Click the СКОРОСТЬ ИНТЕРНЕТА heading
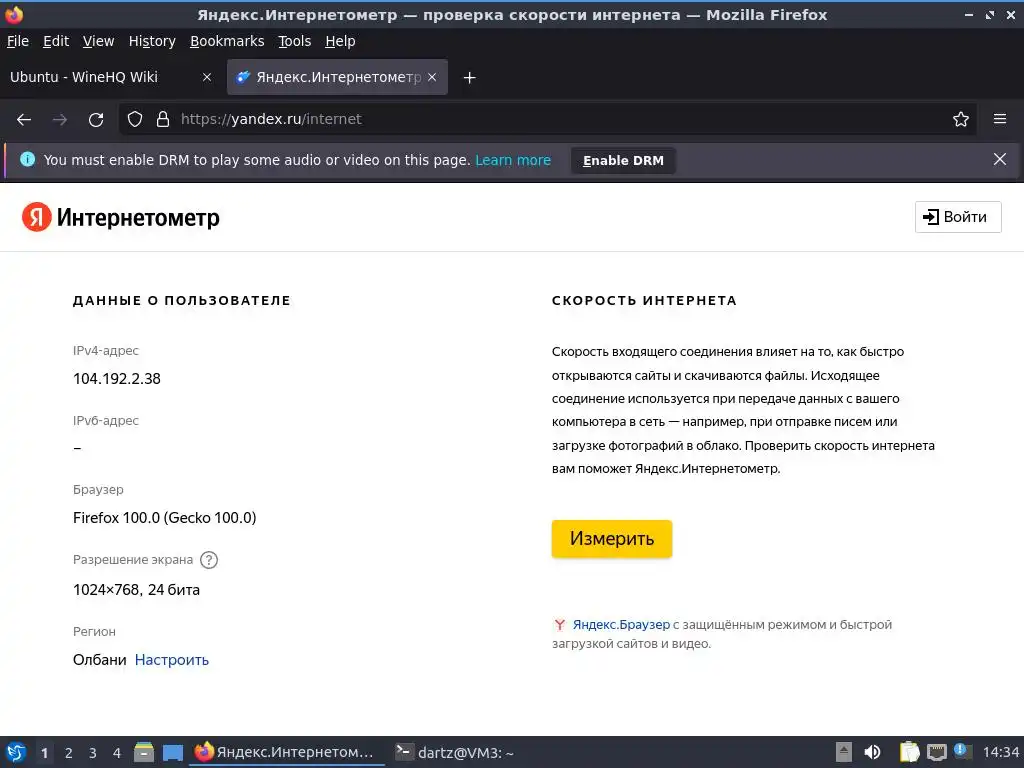The width and height of the screenshot is (1024, 768). 644,300
